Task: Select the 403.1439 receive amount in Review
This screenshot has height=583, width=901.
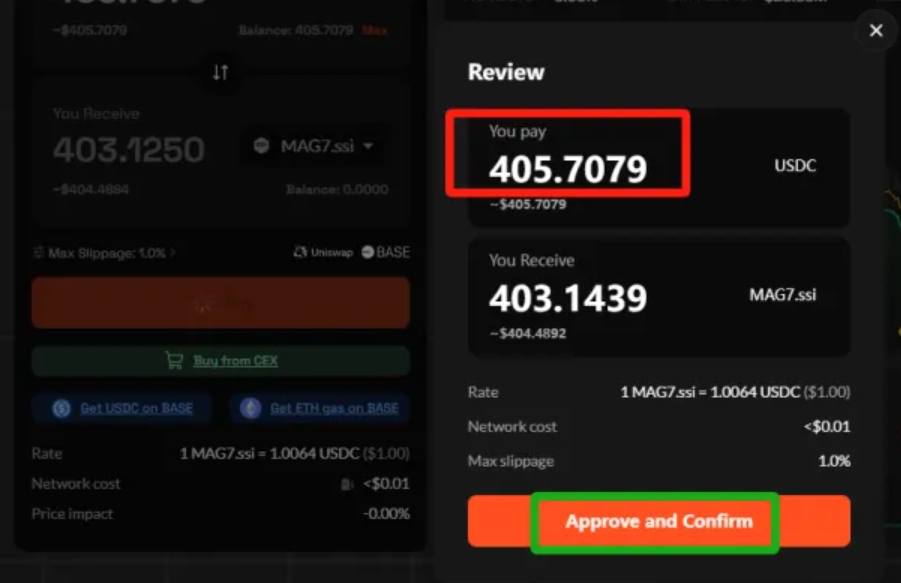Action: [568, 298]
